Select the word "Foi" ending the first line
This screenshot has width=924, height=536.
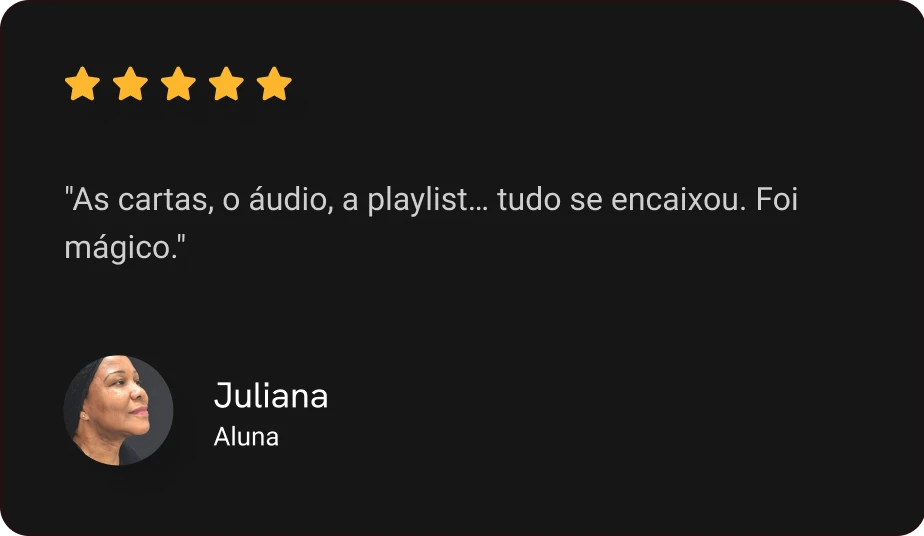point(777,198)
